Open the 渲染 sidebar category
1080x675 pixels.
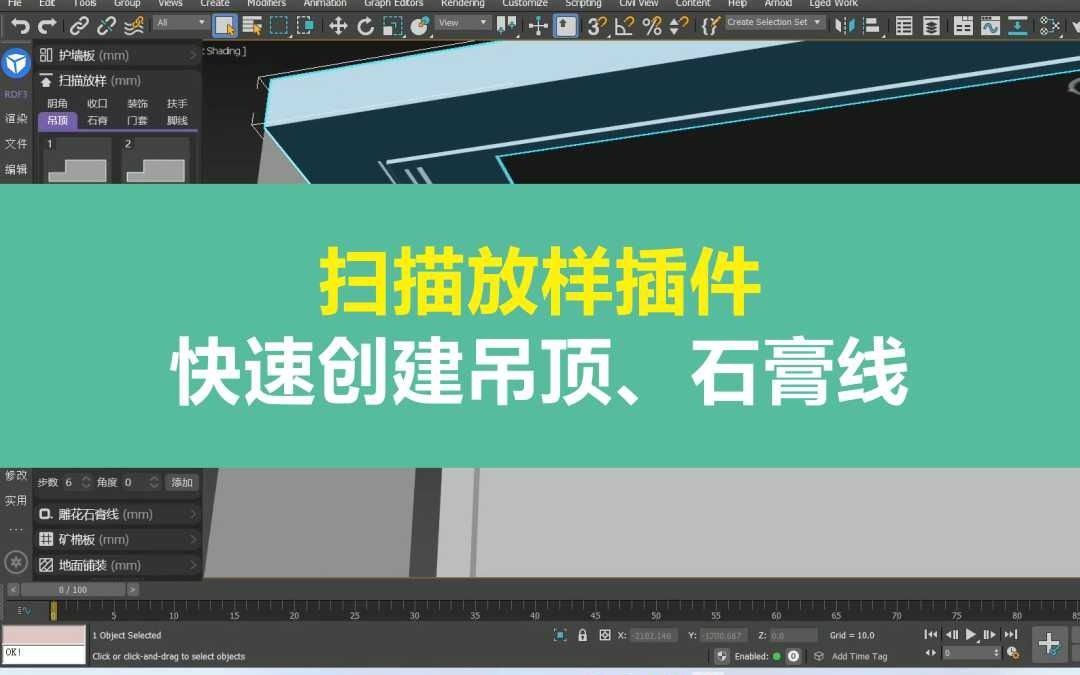pos(16,118)
